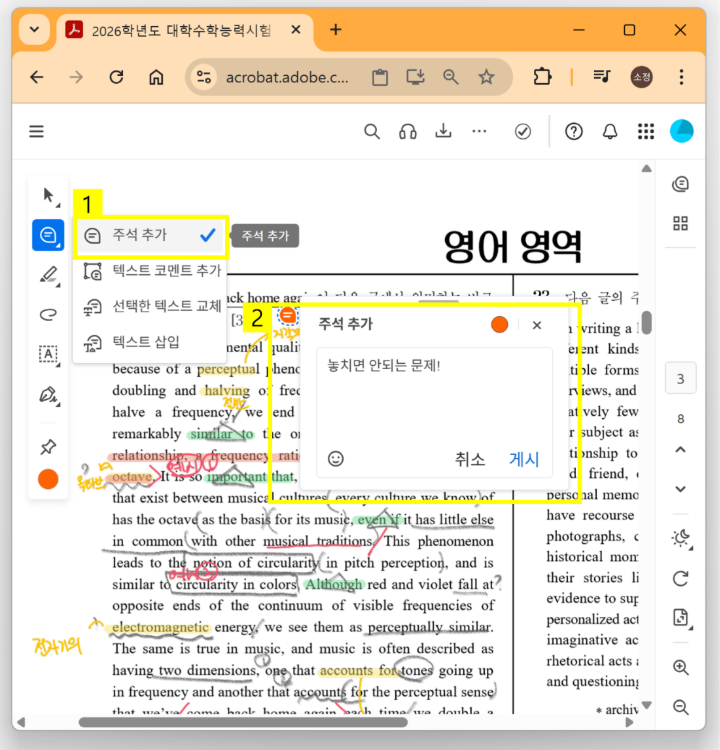Open notifications bell
The height and width of the screenshot is (750, 720).
[610, 131]
